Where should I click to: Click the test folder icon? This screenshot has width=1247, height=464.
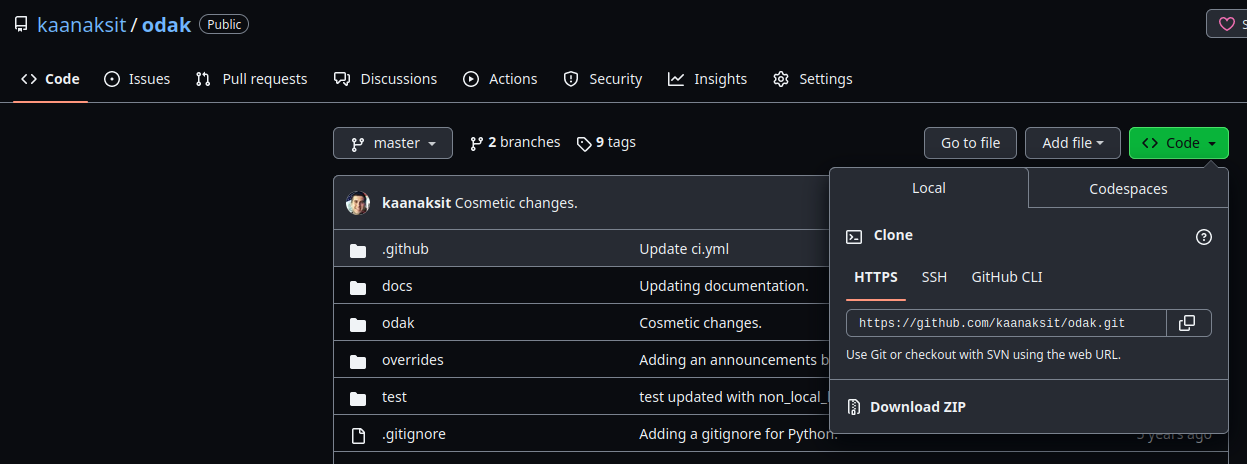358,397
